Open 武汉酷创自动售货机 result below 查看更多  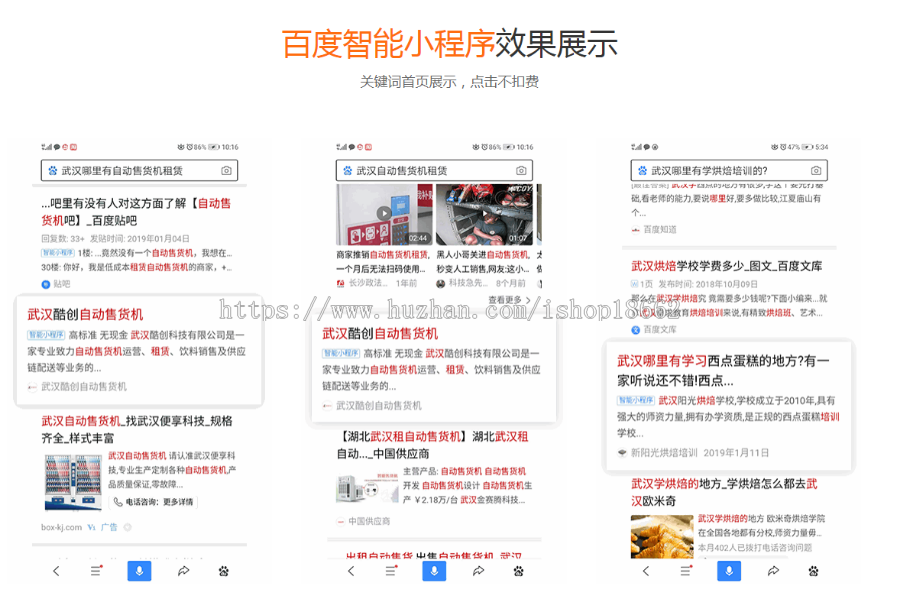(x=380, y=334)
